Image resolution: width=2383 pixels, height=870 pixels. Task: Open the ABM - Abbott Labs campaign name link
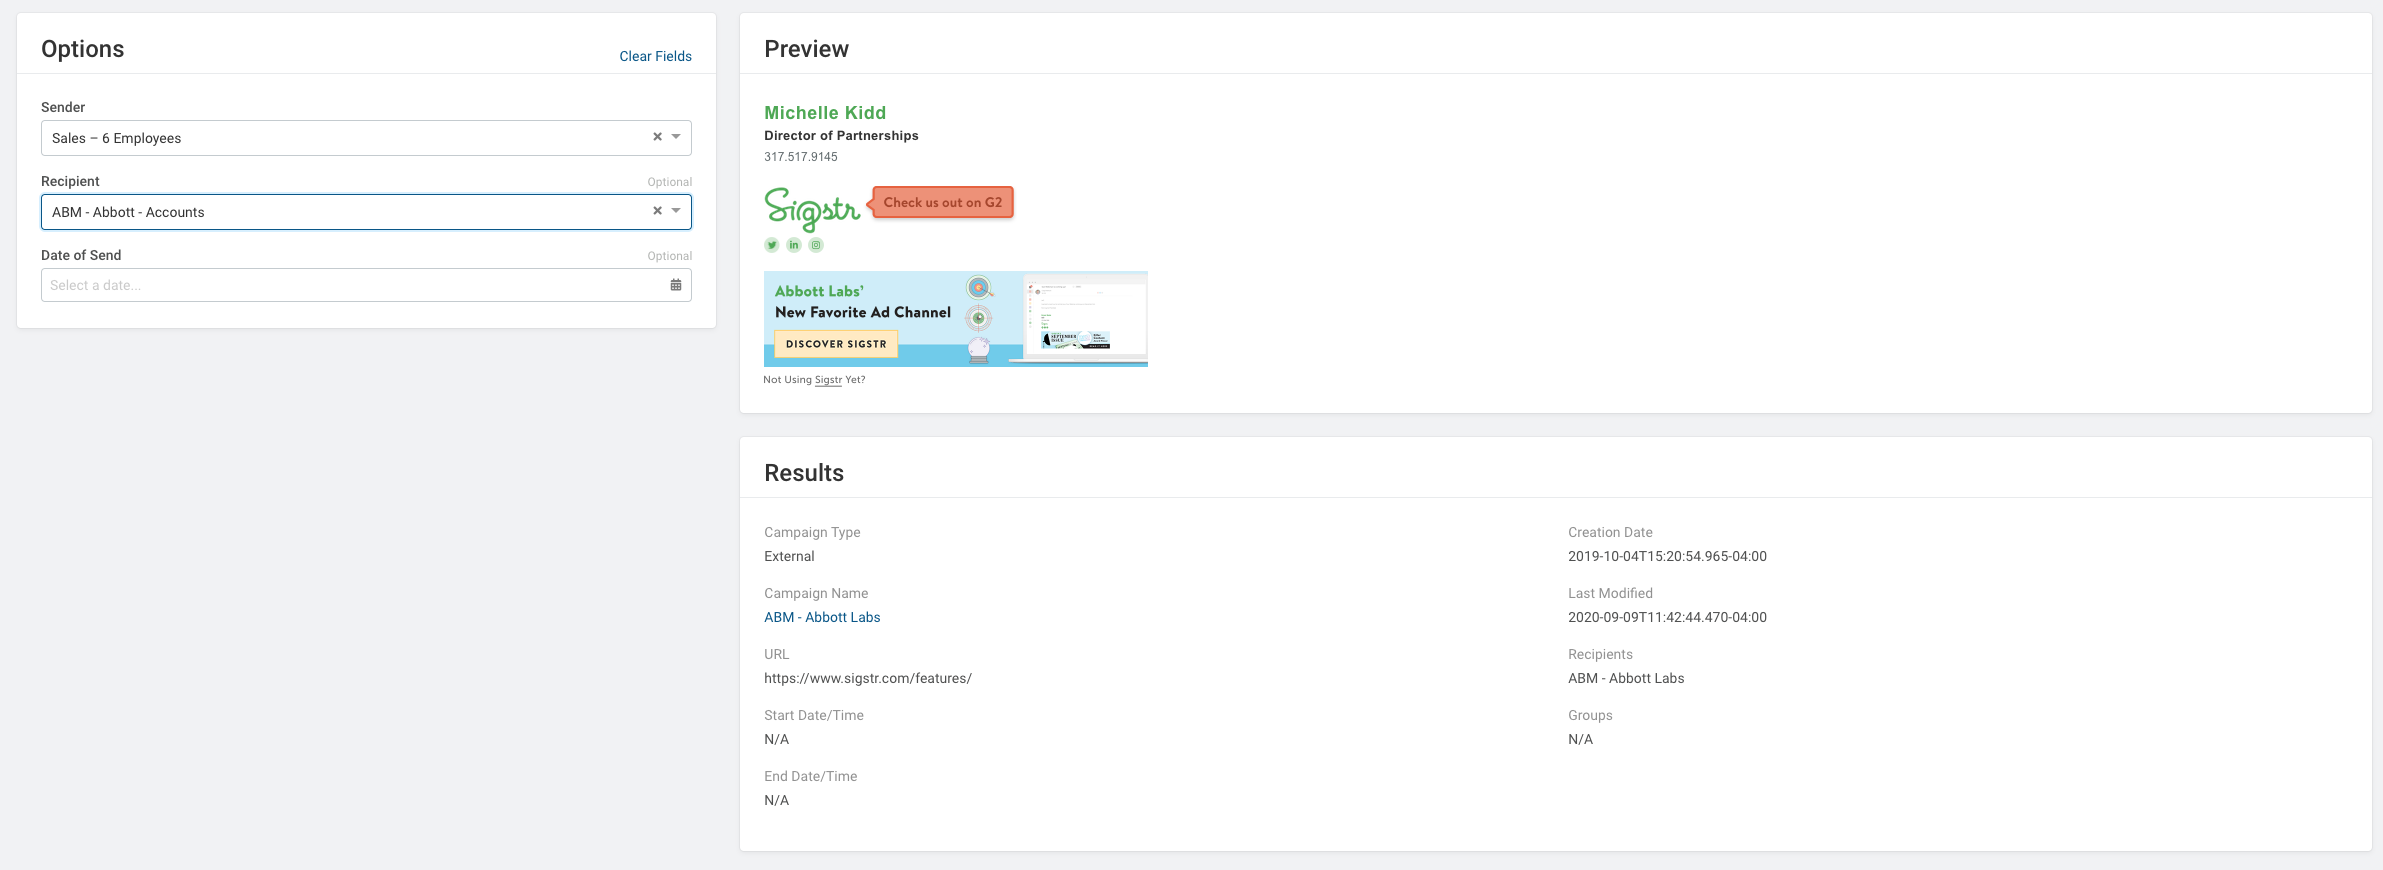(x=822, y=617)
